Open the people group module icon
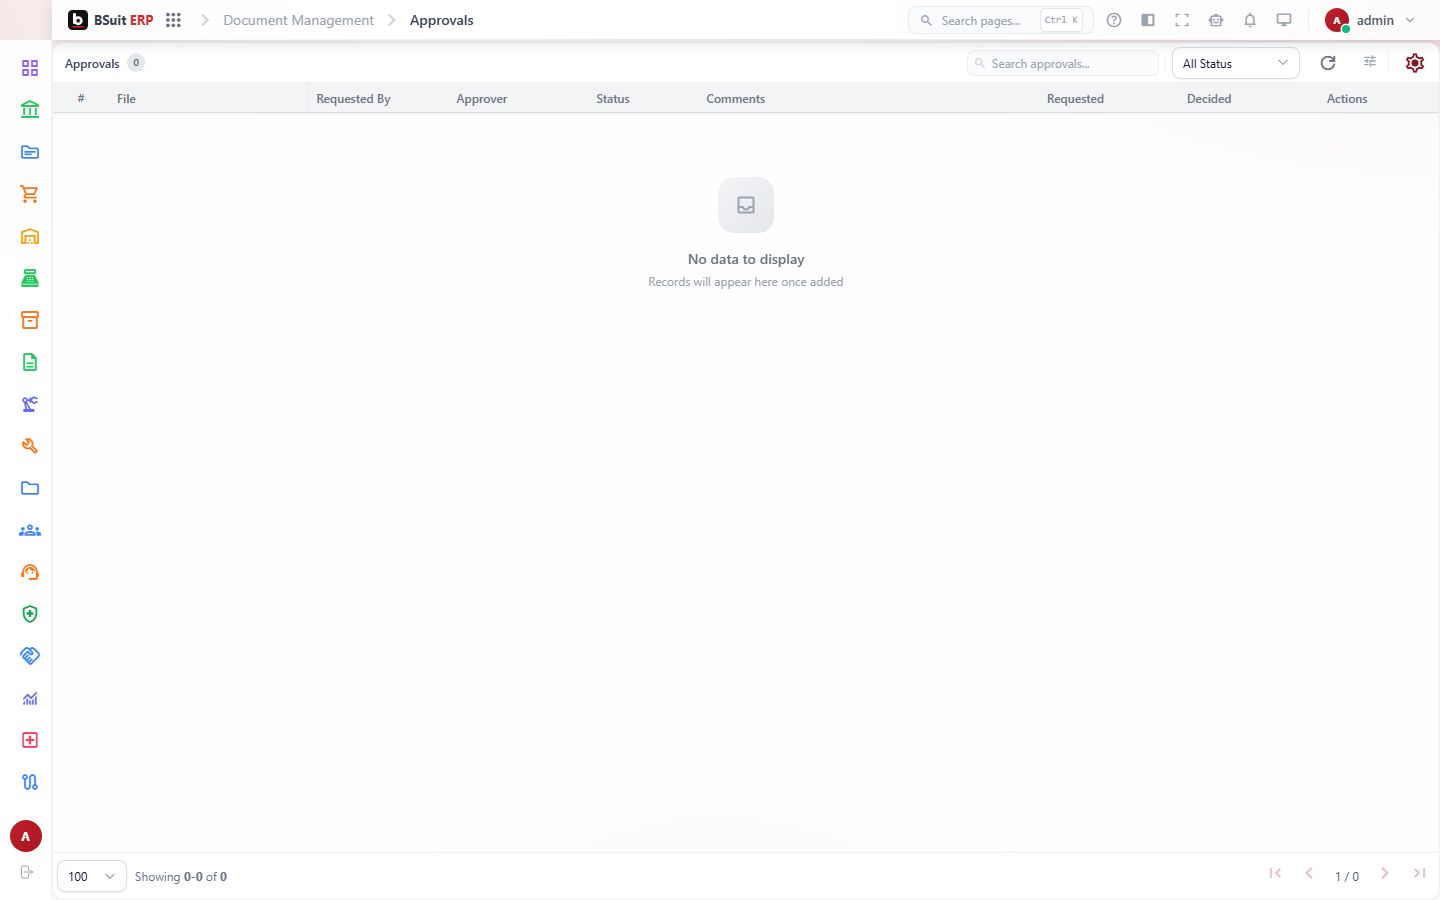The image size is (1440, 900). coord(30,530)
